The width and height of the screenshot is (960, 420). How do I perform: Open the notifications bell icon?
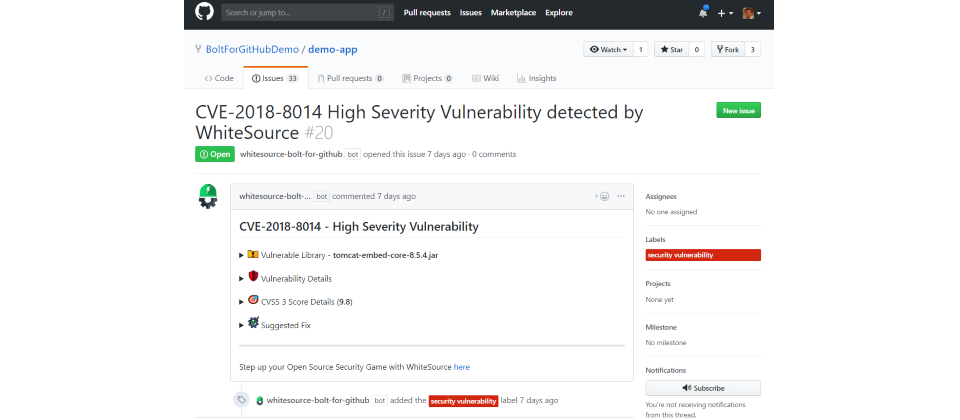(703, 13)
